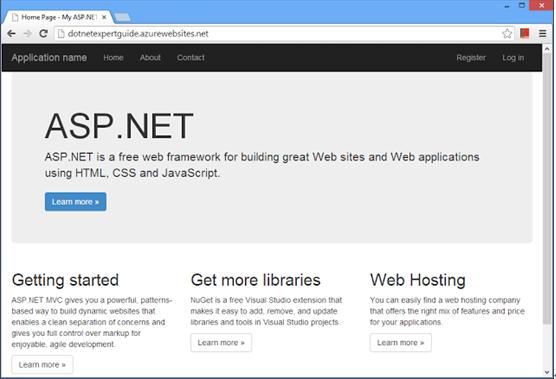Viewport: 556px width, 379px height.
Task: Open a new browser tab
Action: [123, 17]
